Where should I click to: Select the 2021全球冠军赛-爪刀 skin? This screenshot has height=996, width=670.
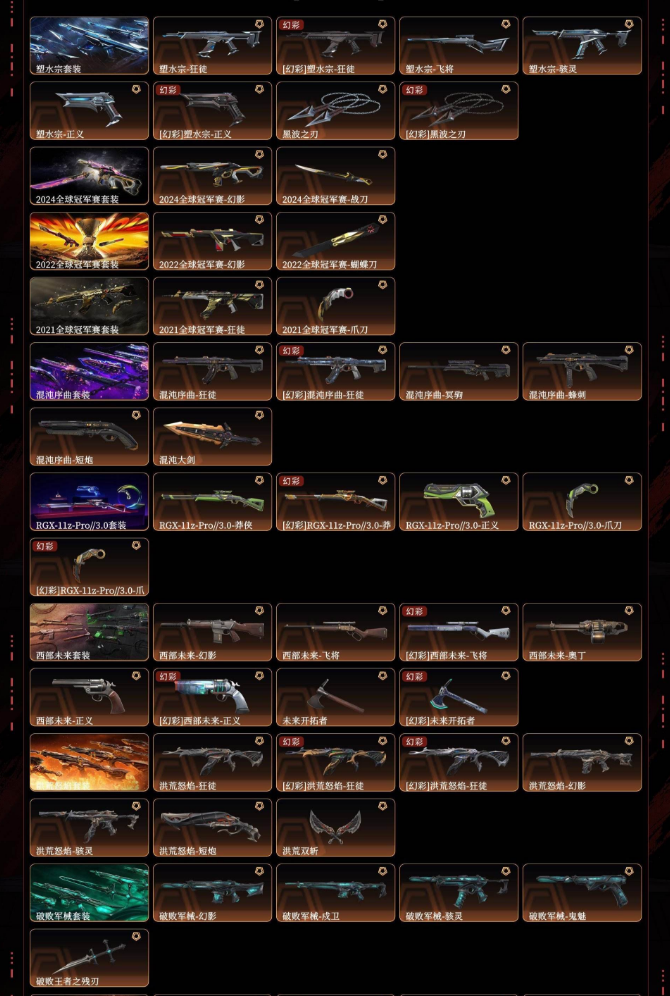click(x=335, y=306)
